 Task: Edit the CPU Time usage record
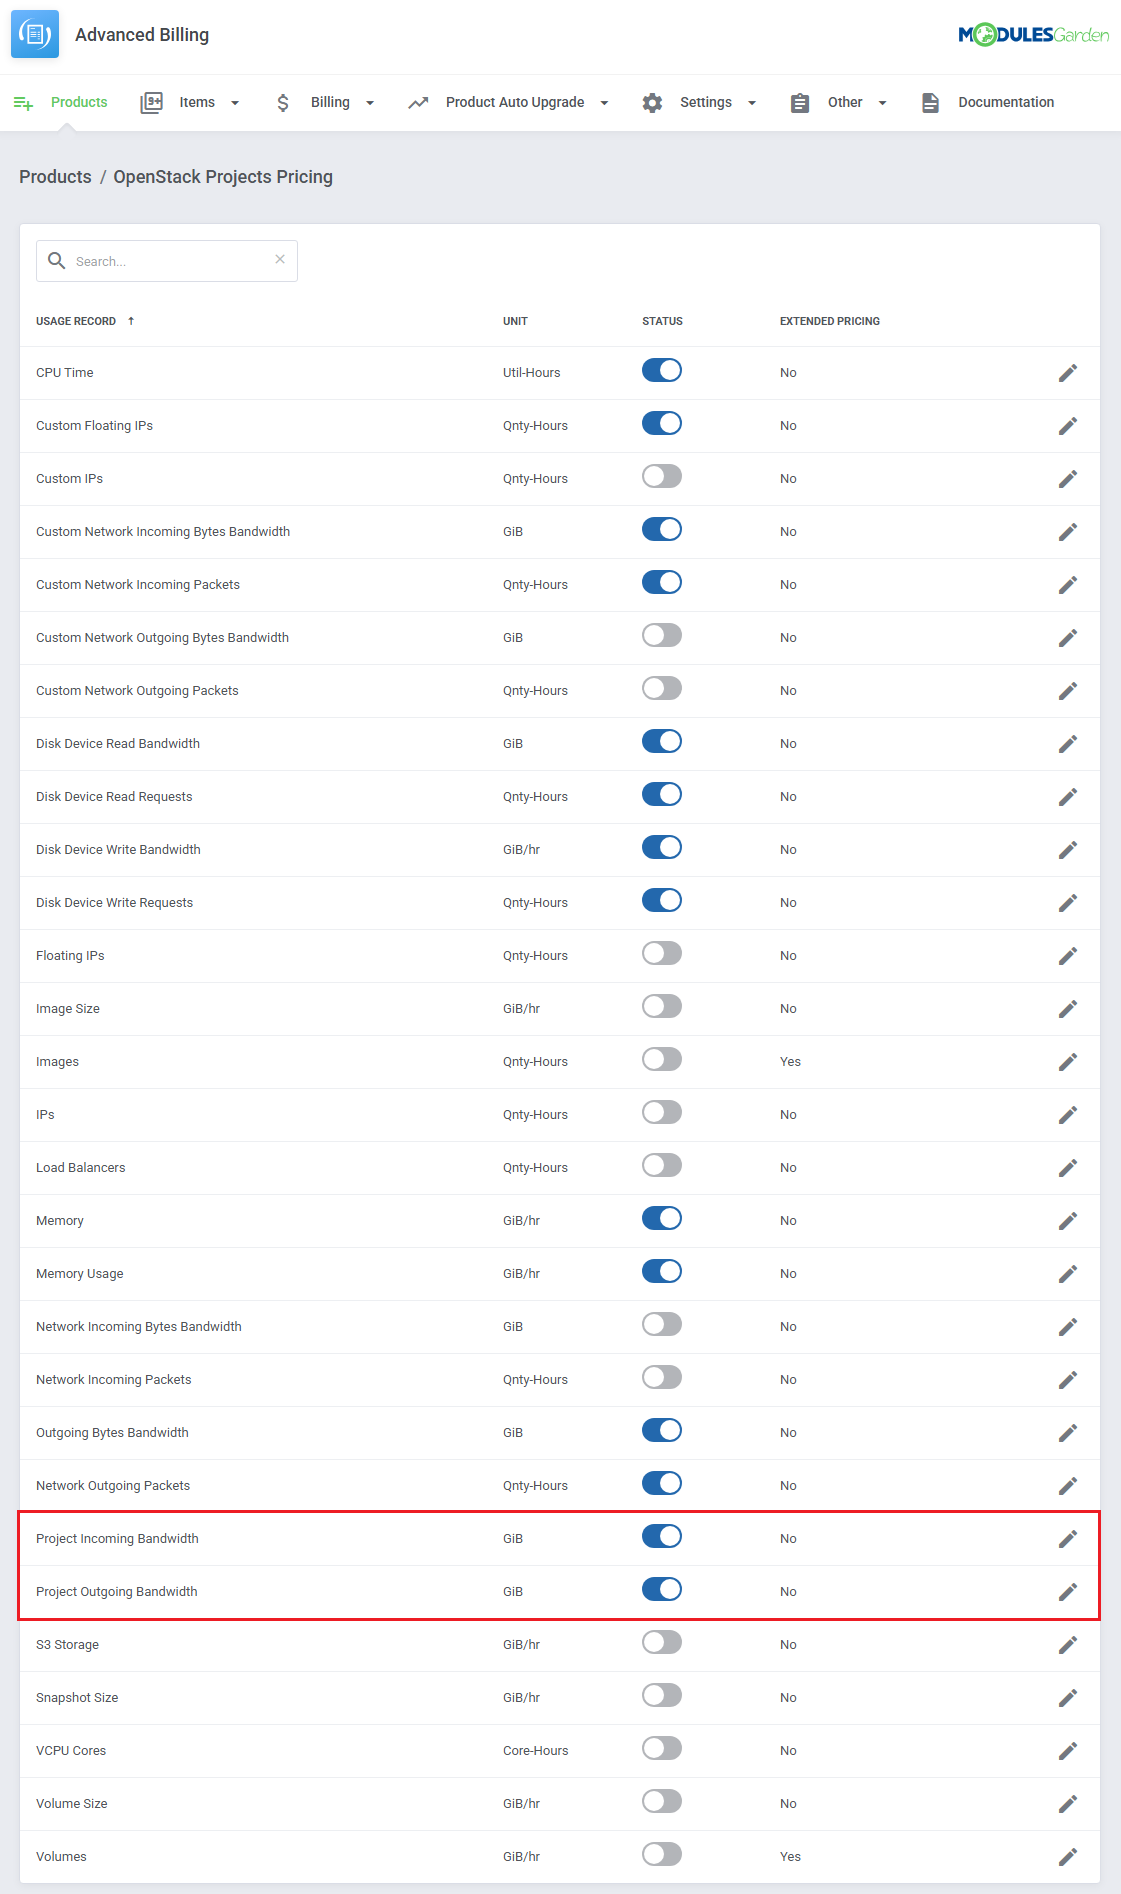[1068, 373]
